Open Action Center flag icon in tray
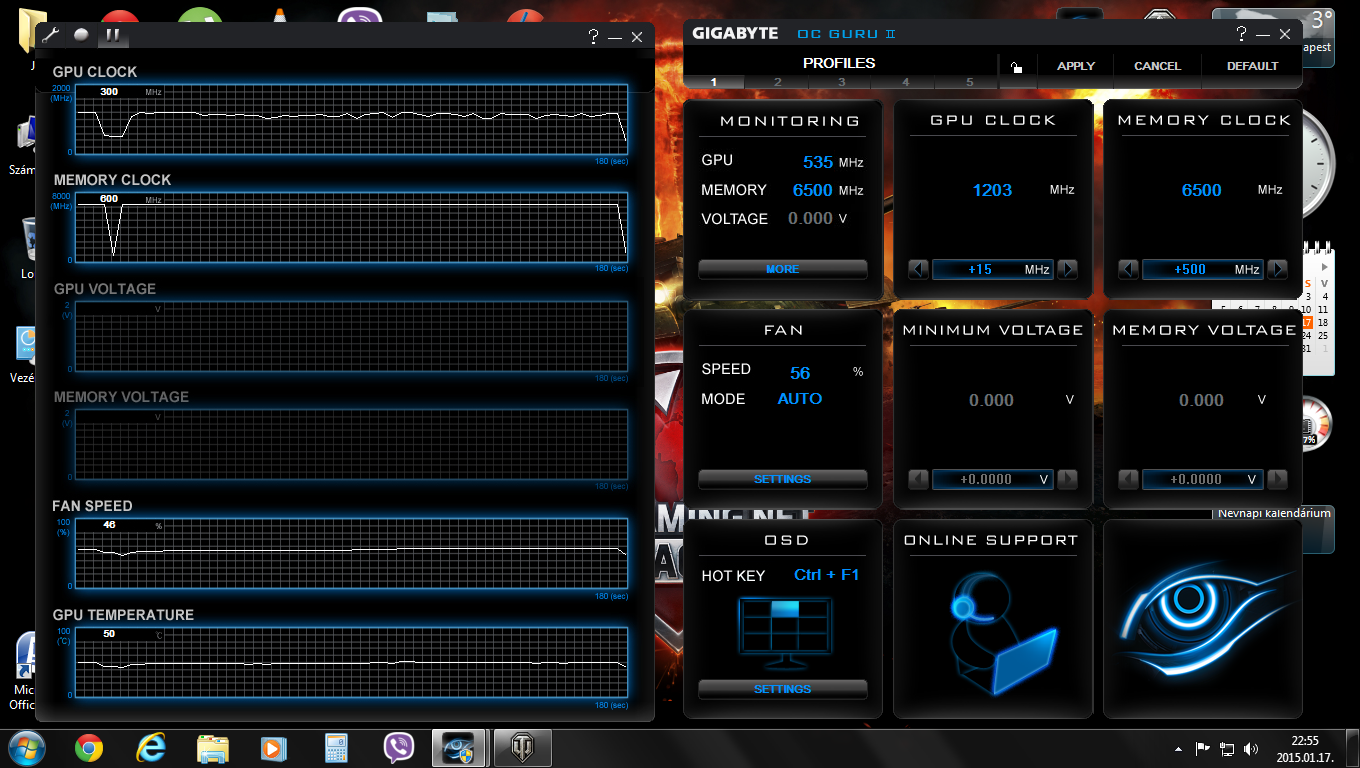Viewport: 1360px width, 768px height. (1203, 748)
